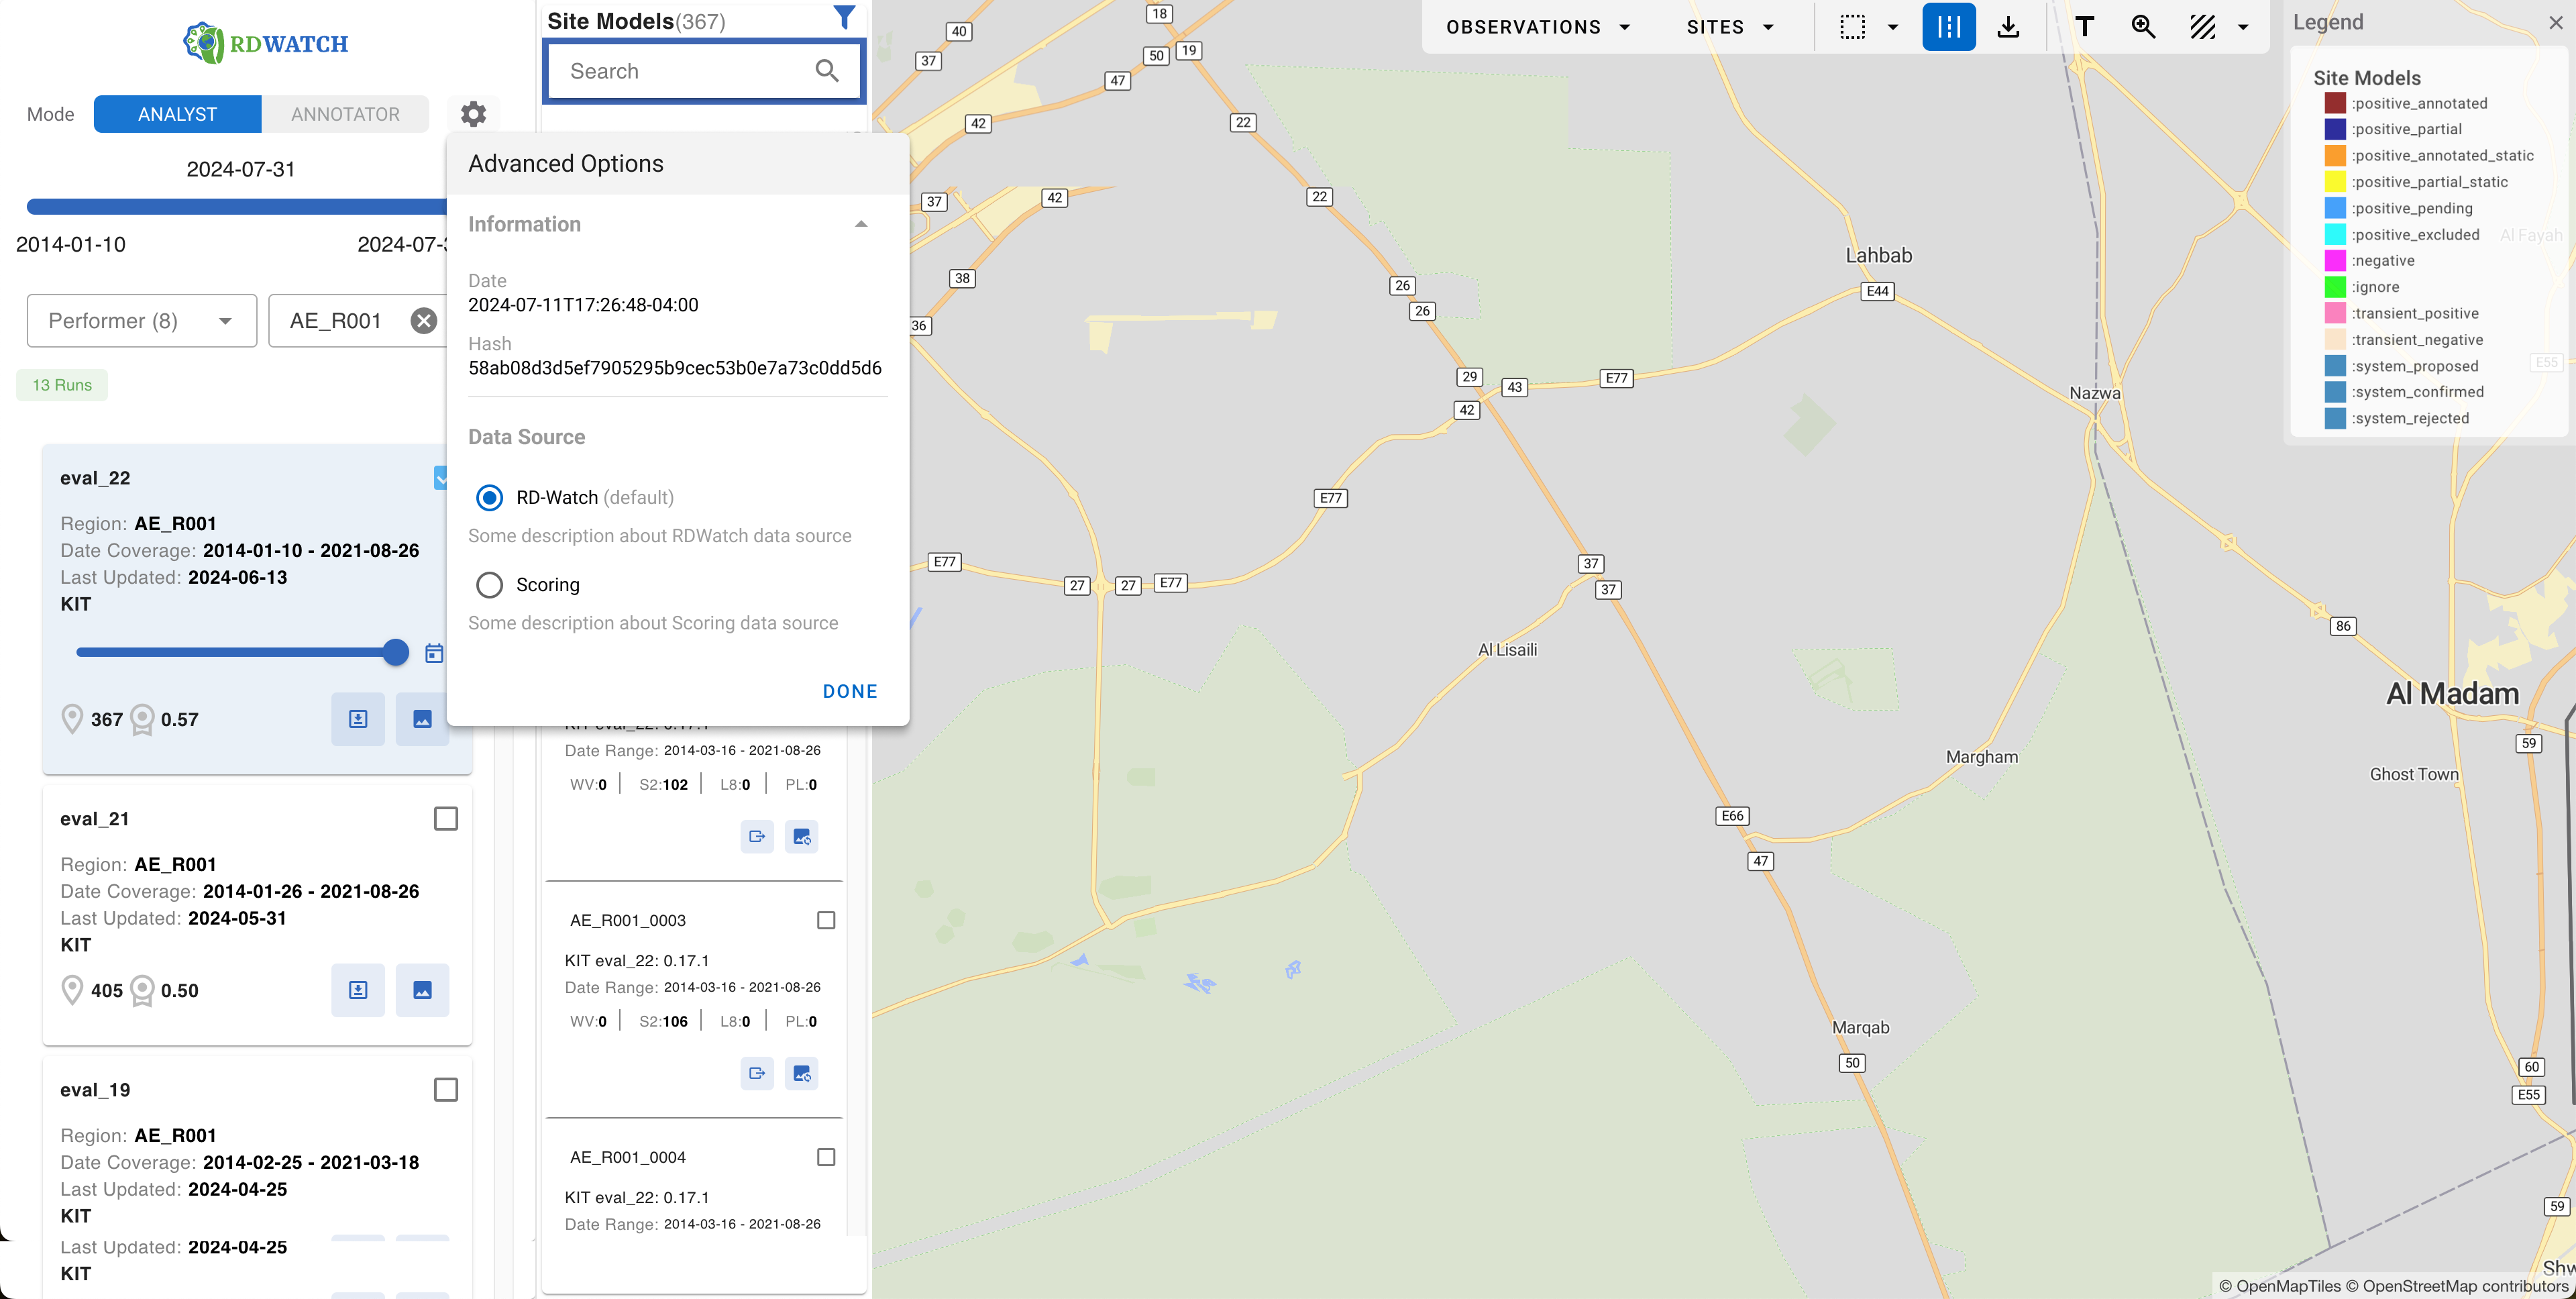This screenshot has width=2576, height=1299.
Task: Open the eval_21 run title
Action: [x=95, y=819]
